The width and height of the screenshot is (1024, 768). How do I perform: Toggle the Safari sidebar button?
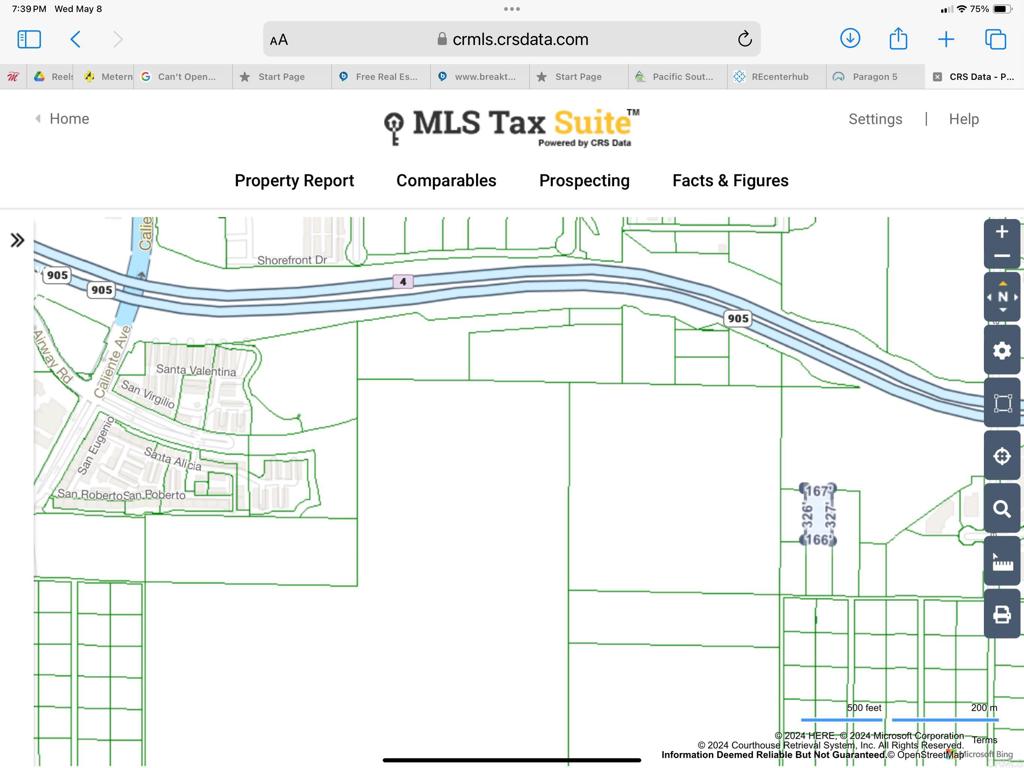(29, 39)
